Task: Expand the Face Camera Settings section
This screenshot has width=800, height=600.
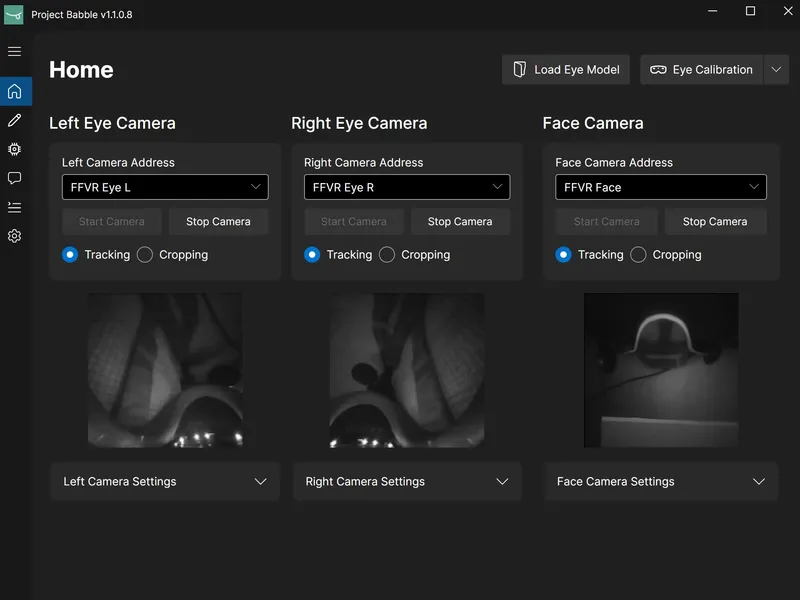Action: pyautogui.click(x=660, y=481)
